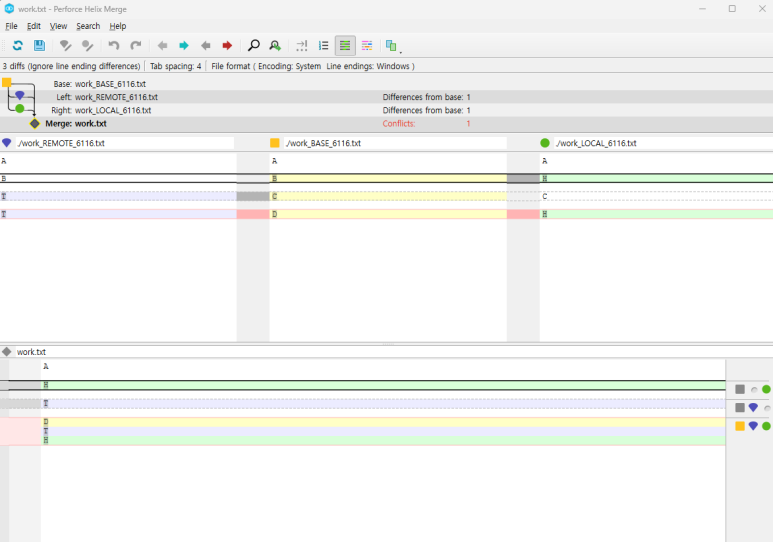Viewport: 773px width, 542px height.
Task: Click the red Conflicts: label
Action: coord(399,124)
